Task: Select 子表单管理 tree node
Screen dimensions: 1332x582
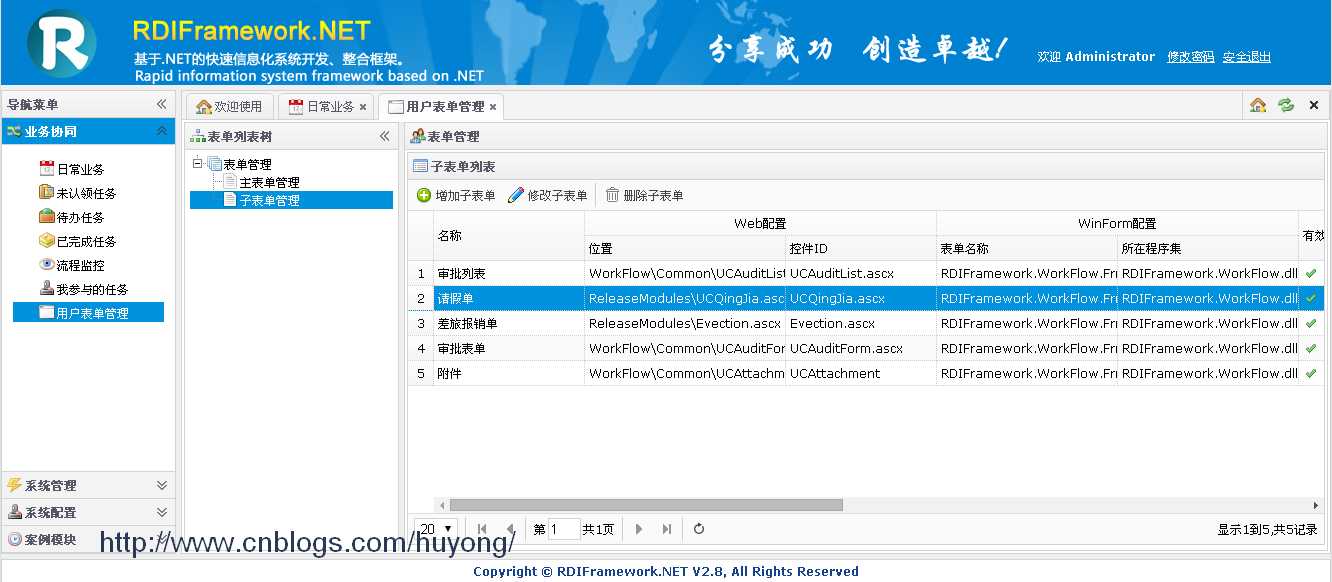Action: point(269,200)
